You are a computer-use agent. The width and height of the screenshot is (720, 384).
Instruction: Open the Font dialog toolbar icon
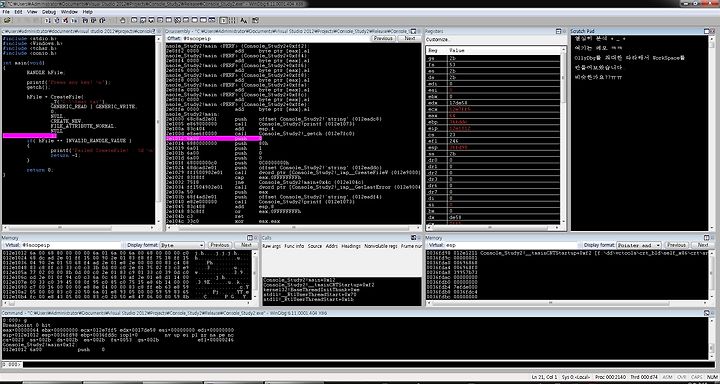[x=243, y=20]
